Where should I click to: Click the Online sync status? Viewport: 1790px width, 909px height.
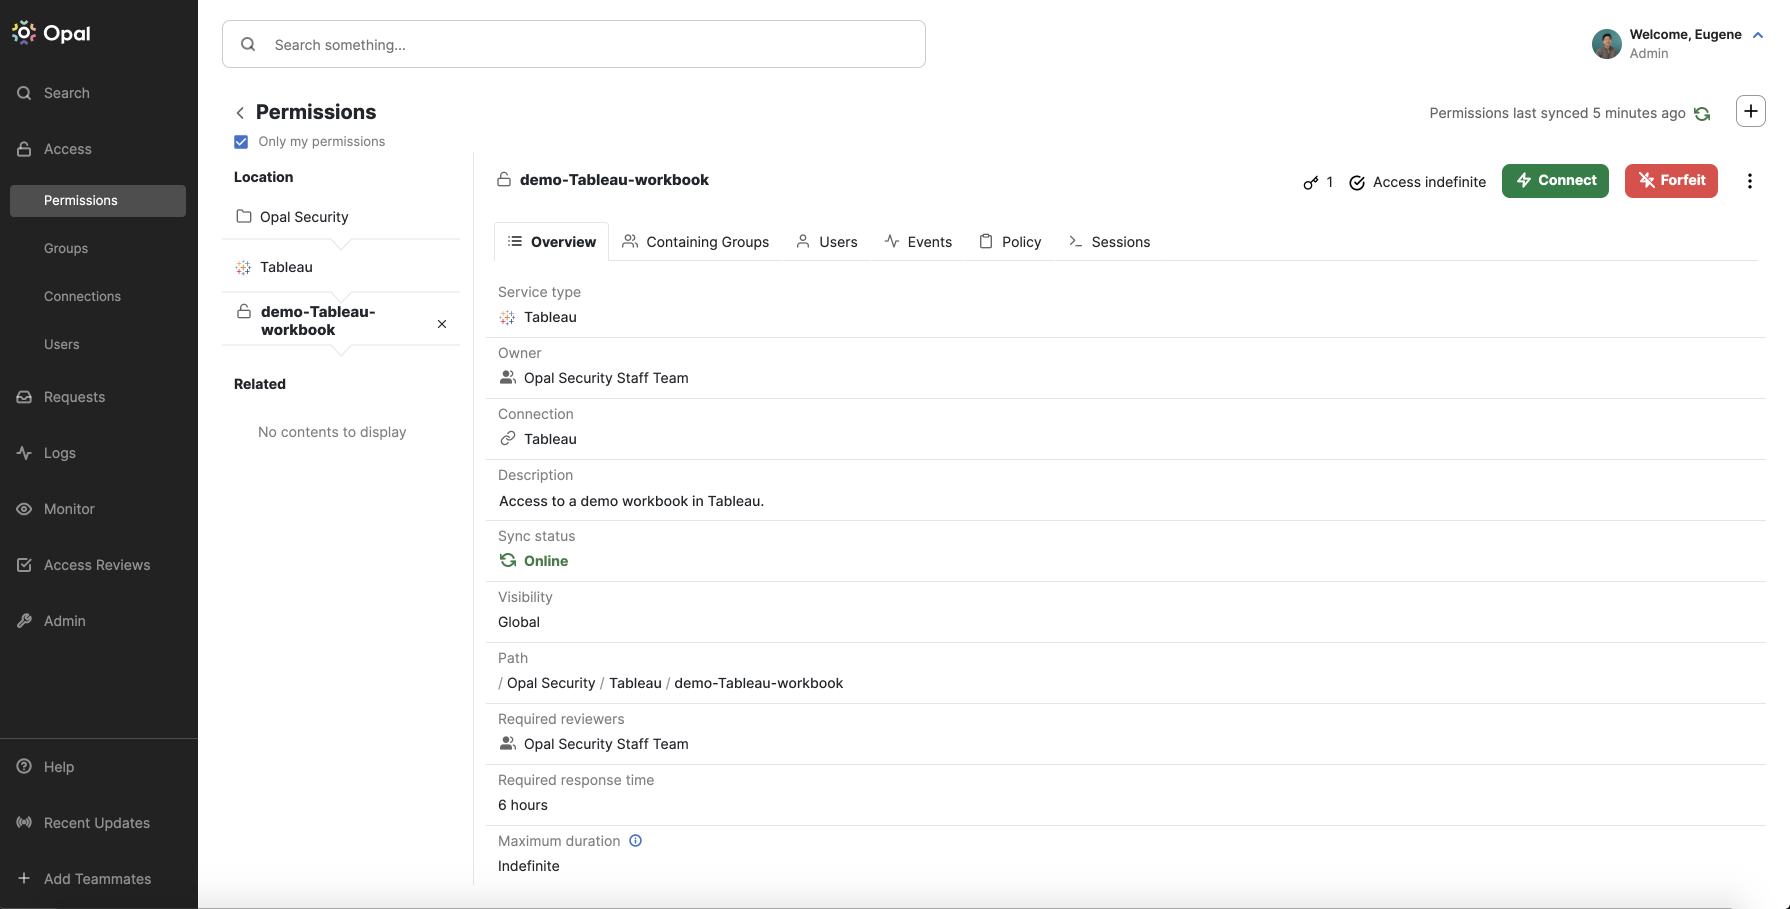tap(534, 561)
